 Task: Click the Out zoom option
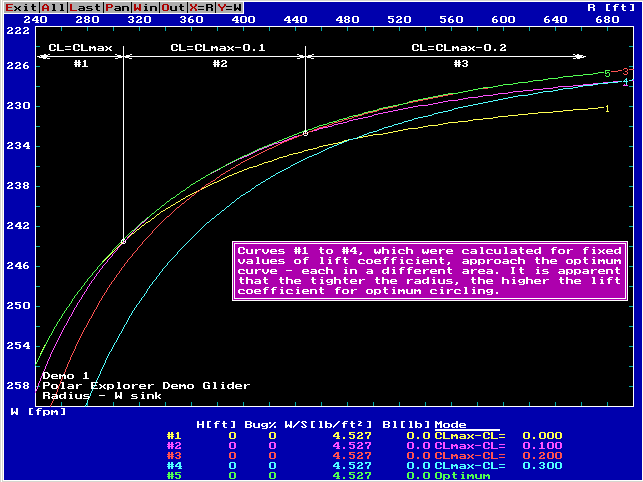174,7
